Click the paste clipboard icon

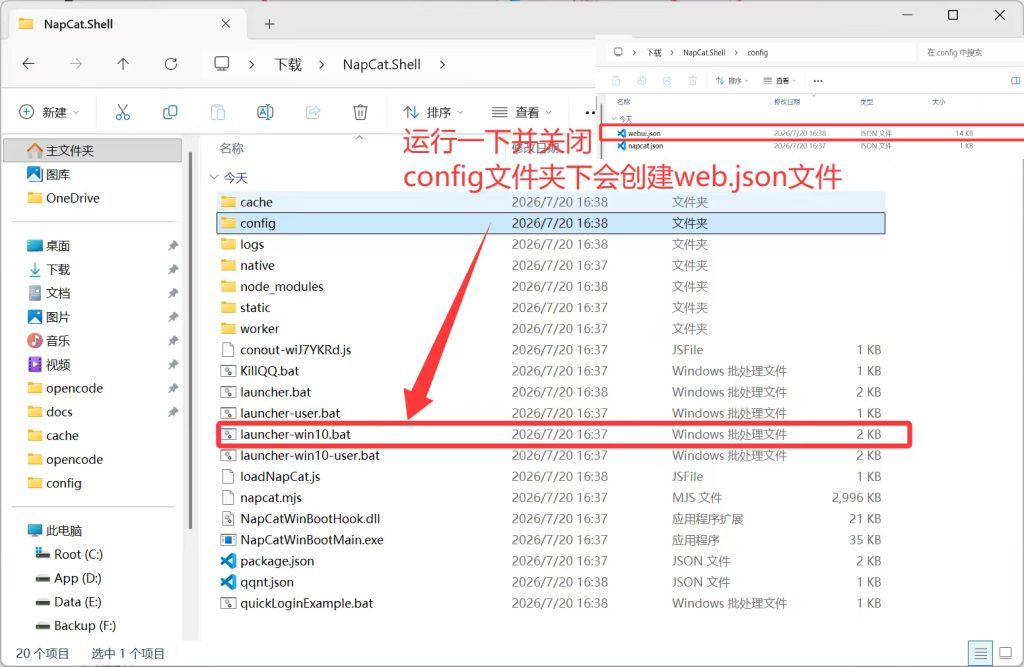coord(217,112)
